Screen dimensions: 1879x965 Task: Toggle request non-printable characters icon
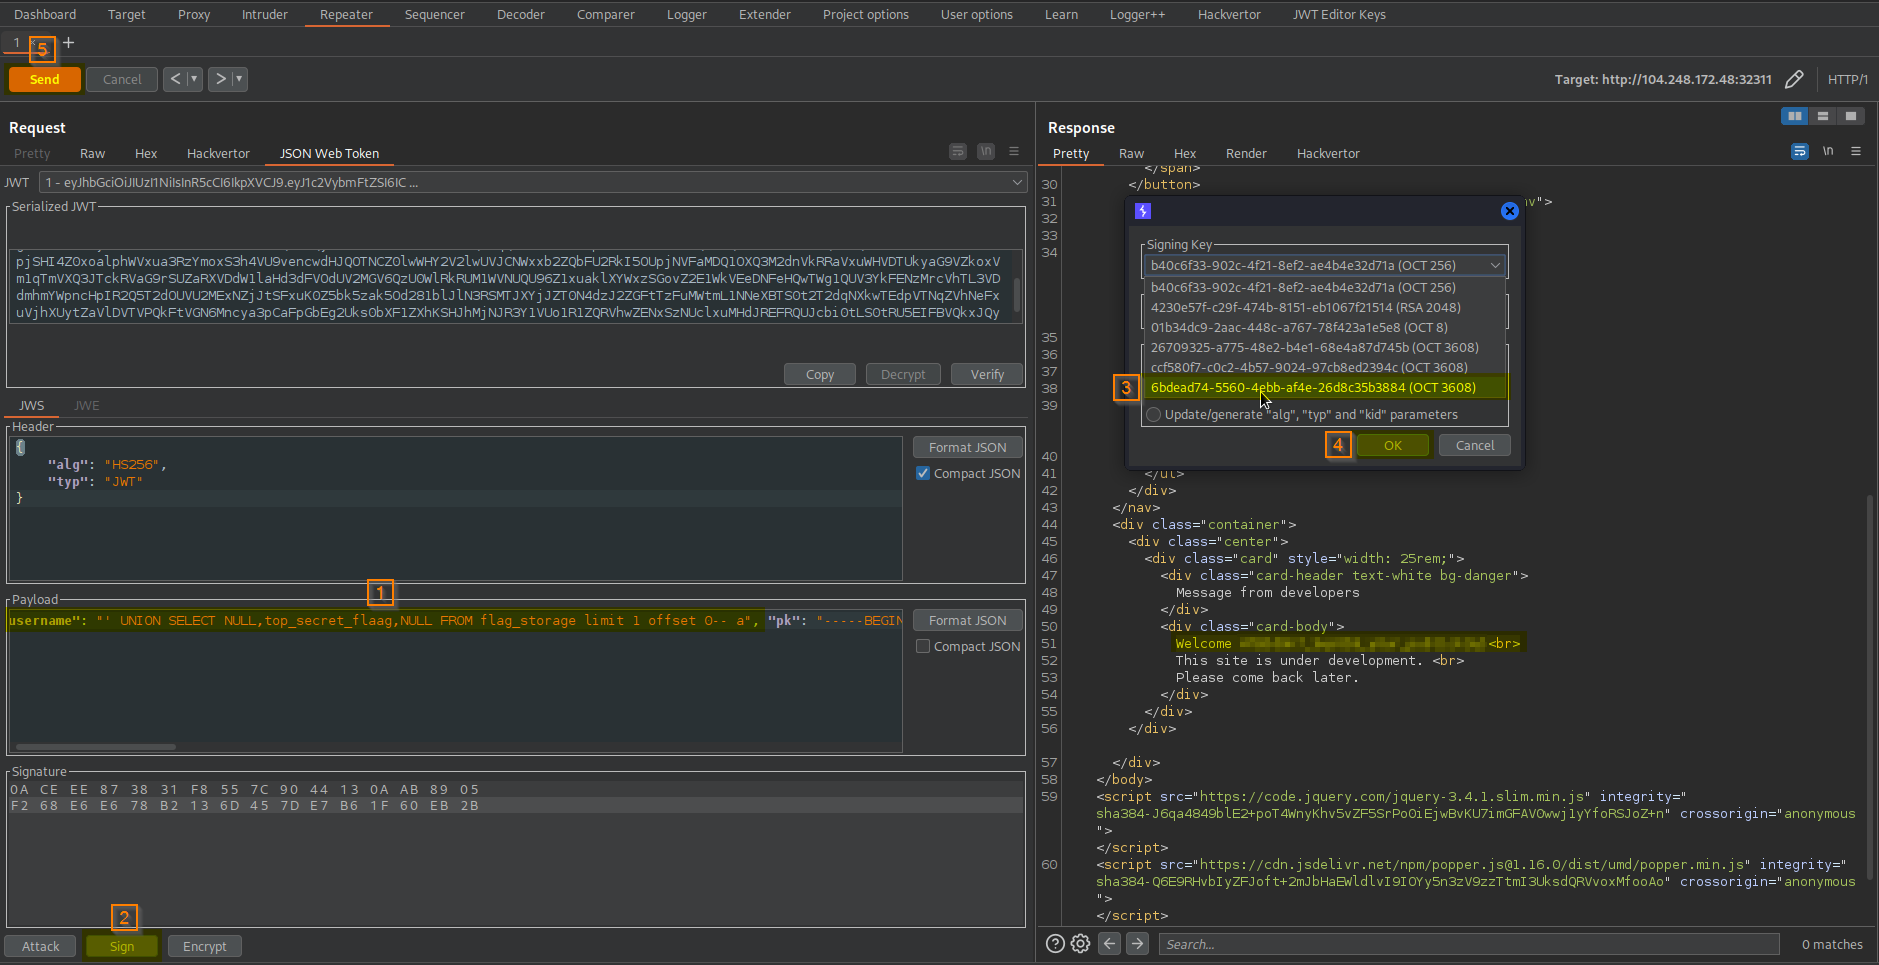(986, 151)
